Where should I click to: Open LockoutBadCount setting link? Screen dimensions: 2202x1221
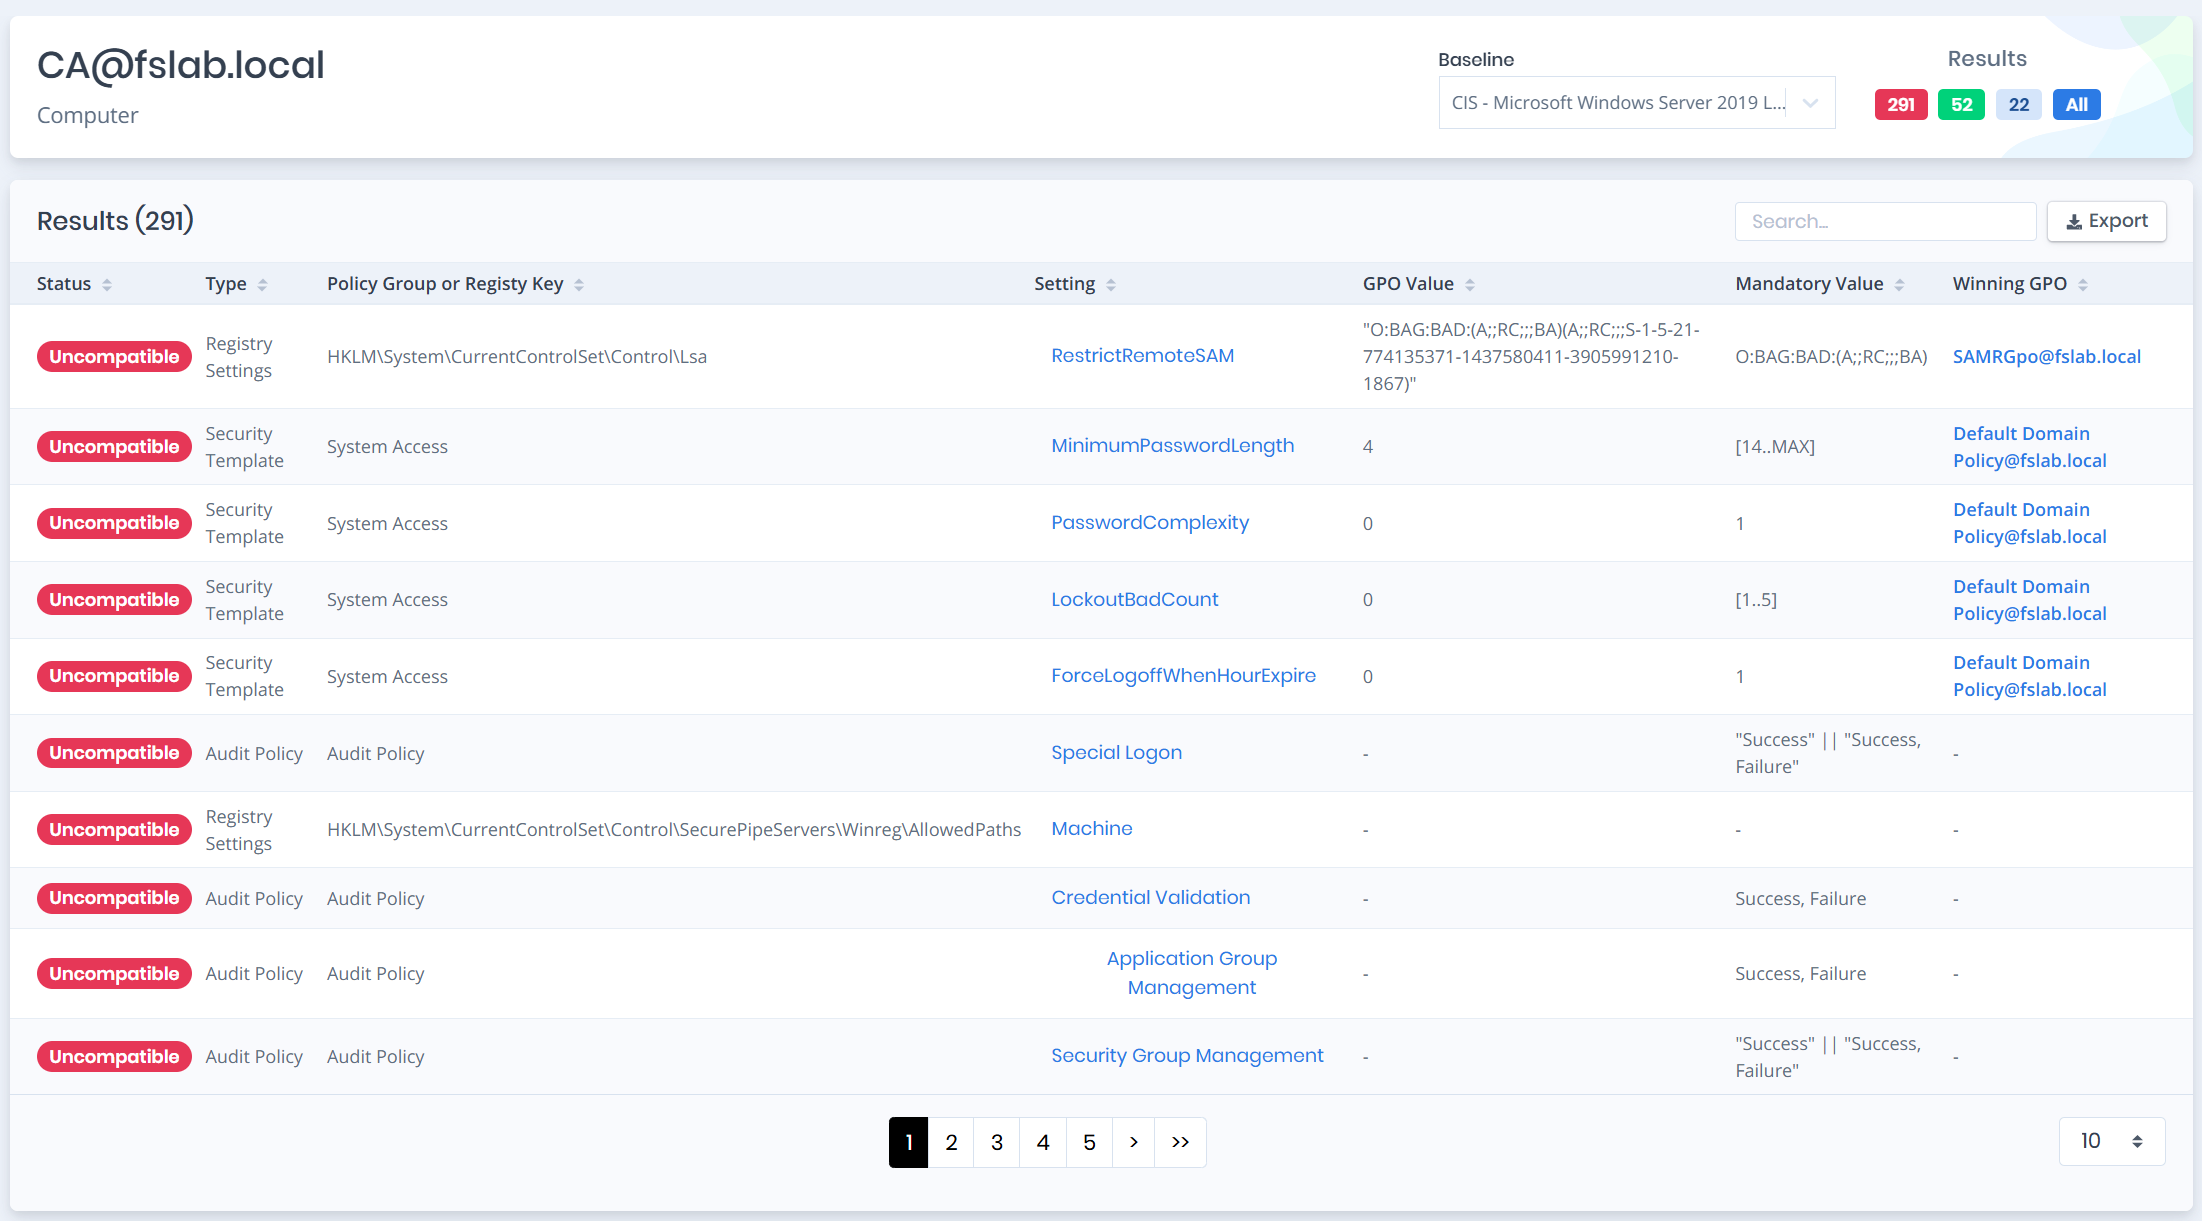click(1134, 600)
